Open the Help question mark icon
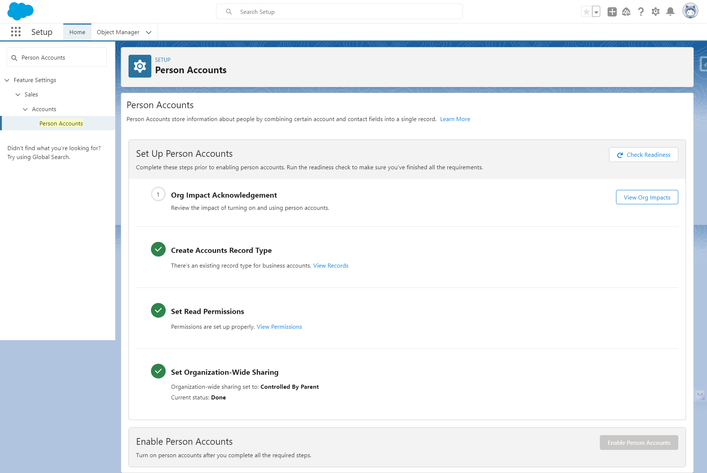This screenshot has height=473, width=707. click(641, 12)
